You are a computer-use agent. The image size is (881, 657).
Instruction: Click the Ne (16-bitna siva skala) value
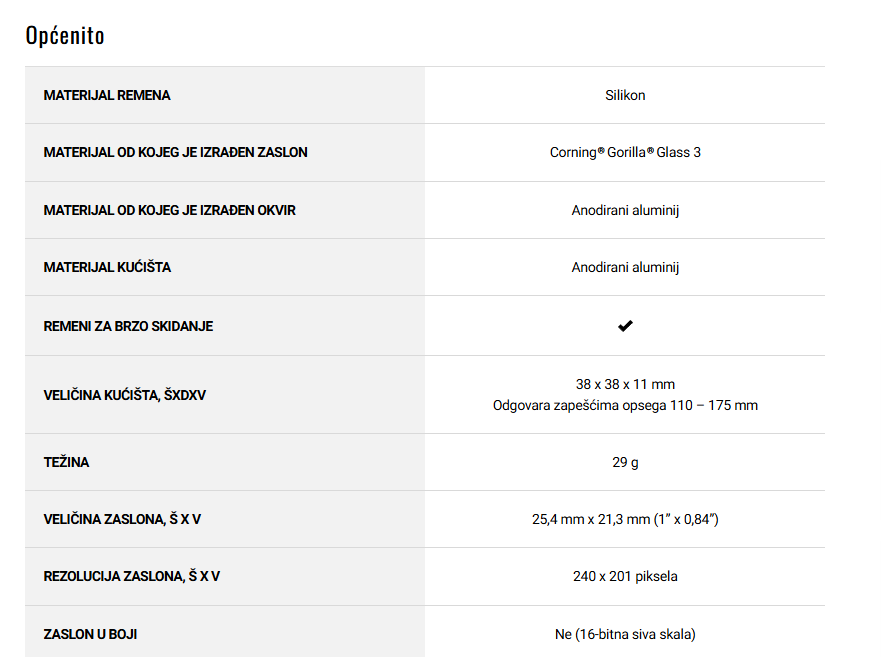[625, 634]
